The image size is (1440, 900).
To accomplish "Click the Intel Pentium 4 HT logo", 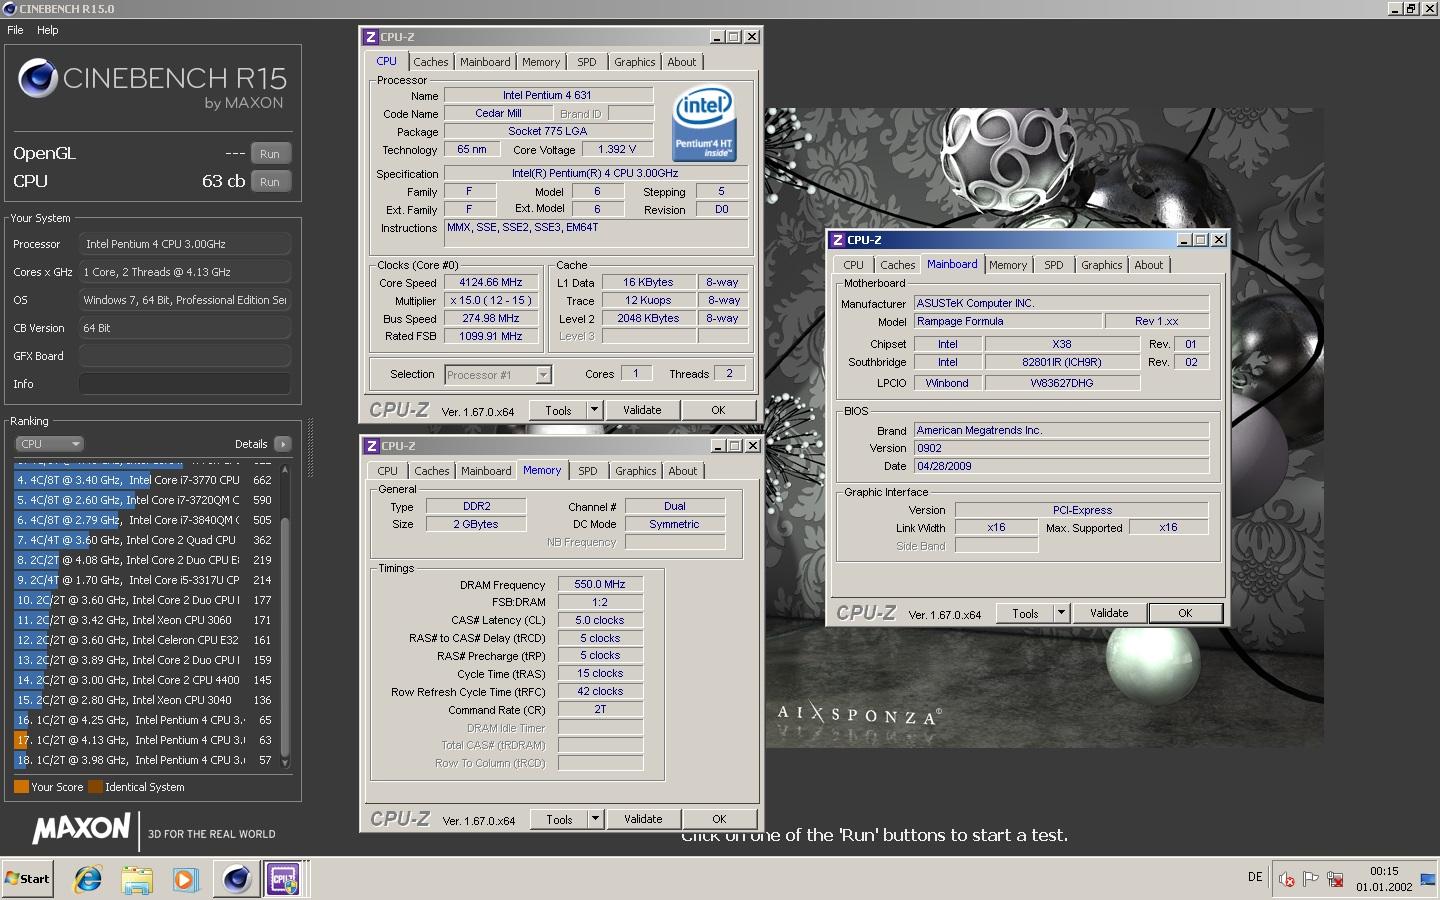I will pos(704,123).
